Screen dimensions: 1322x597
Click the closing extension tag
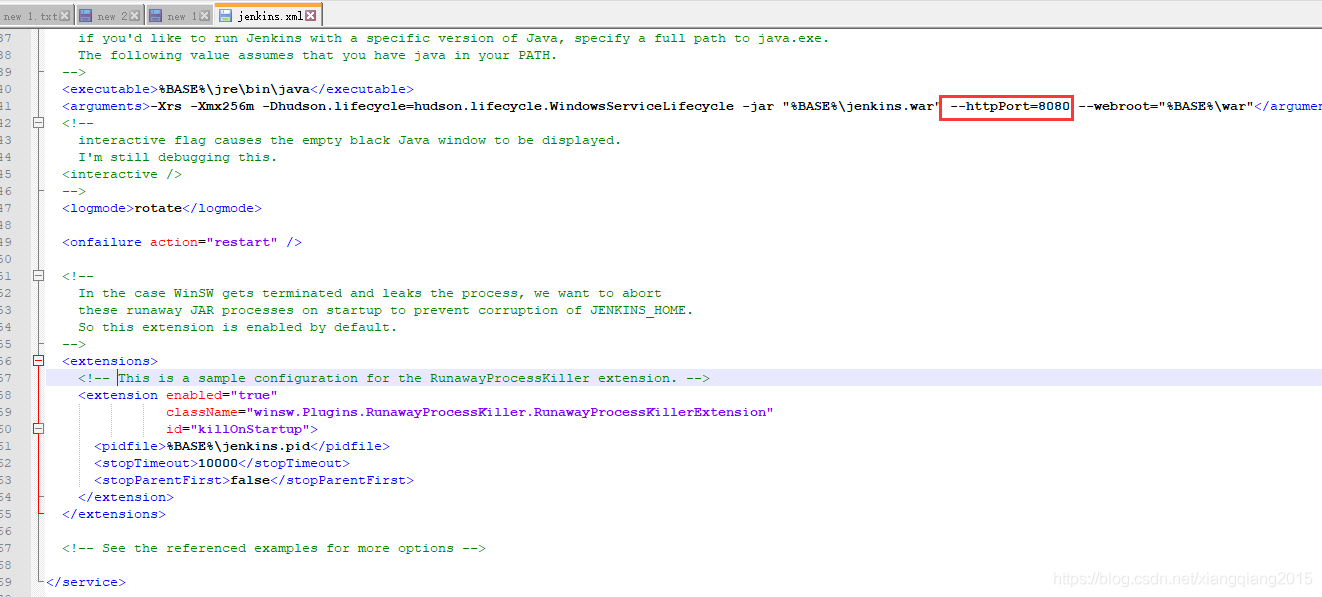pos(126,497)
